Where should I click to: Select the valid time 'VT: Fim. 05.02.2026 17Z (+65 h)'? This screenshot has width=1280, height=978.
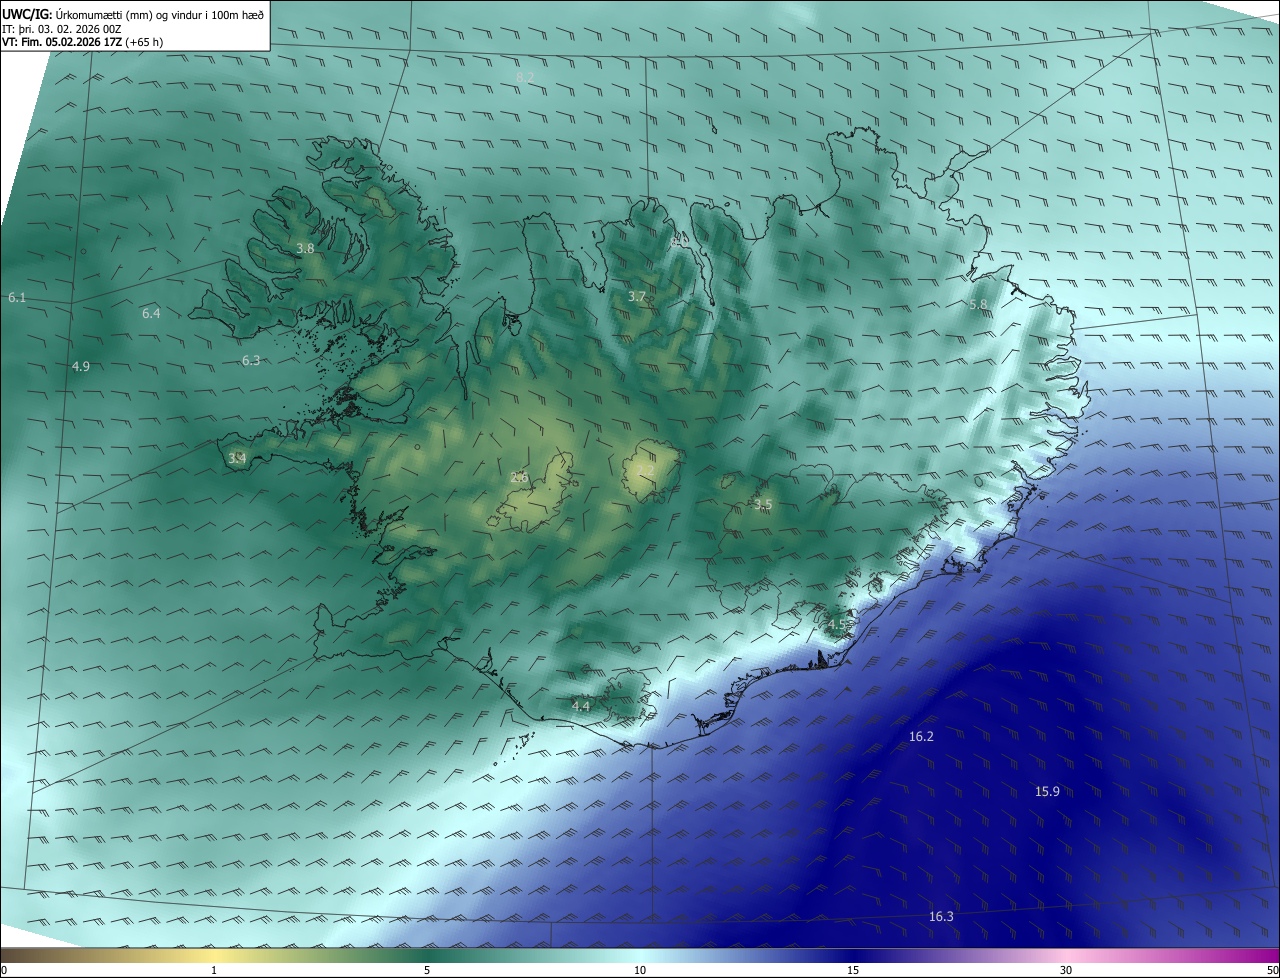coord(83,42)
